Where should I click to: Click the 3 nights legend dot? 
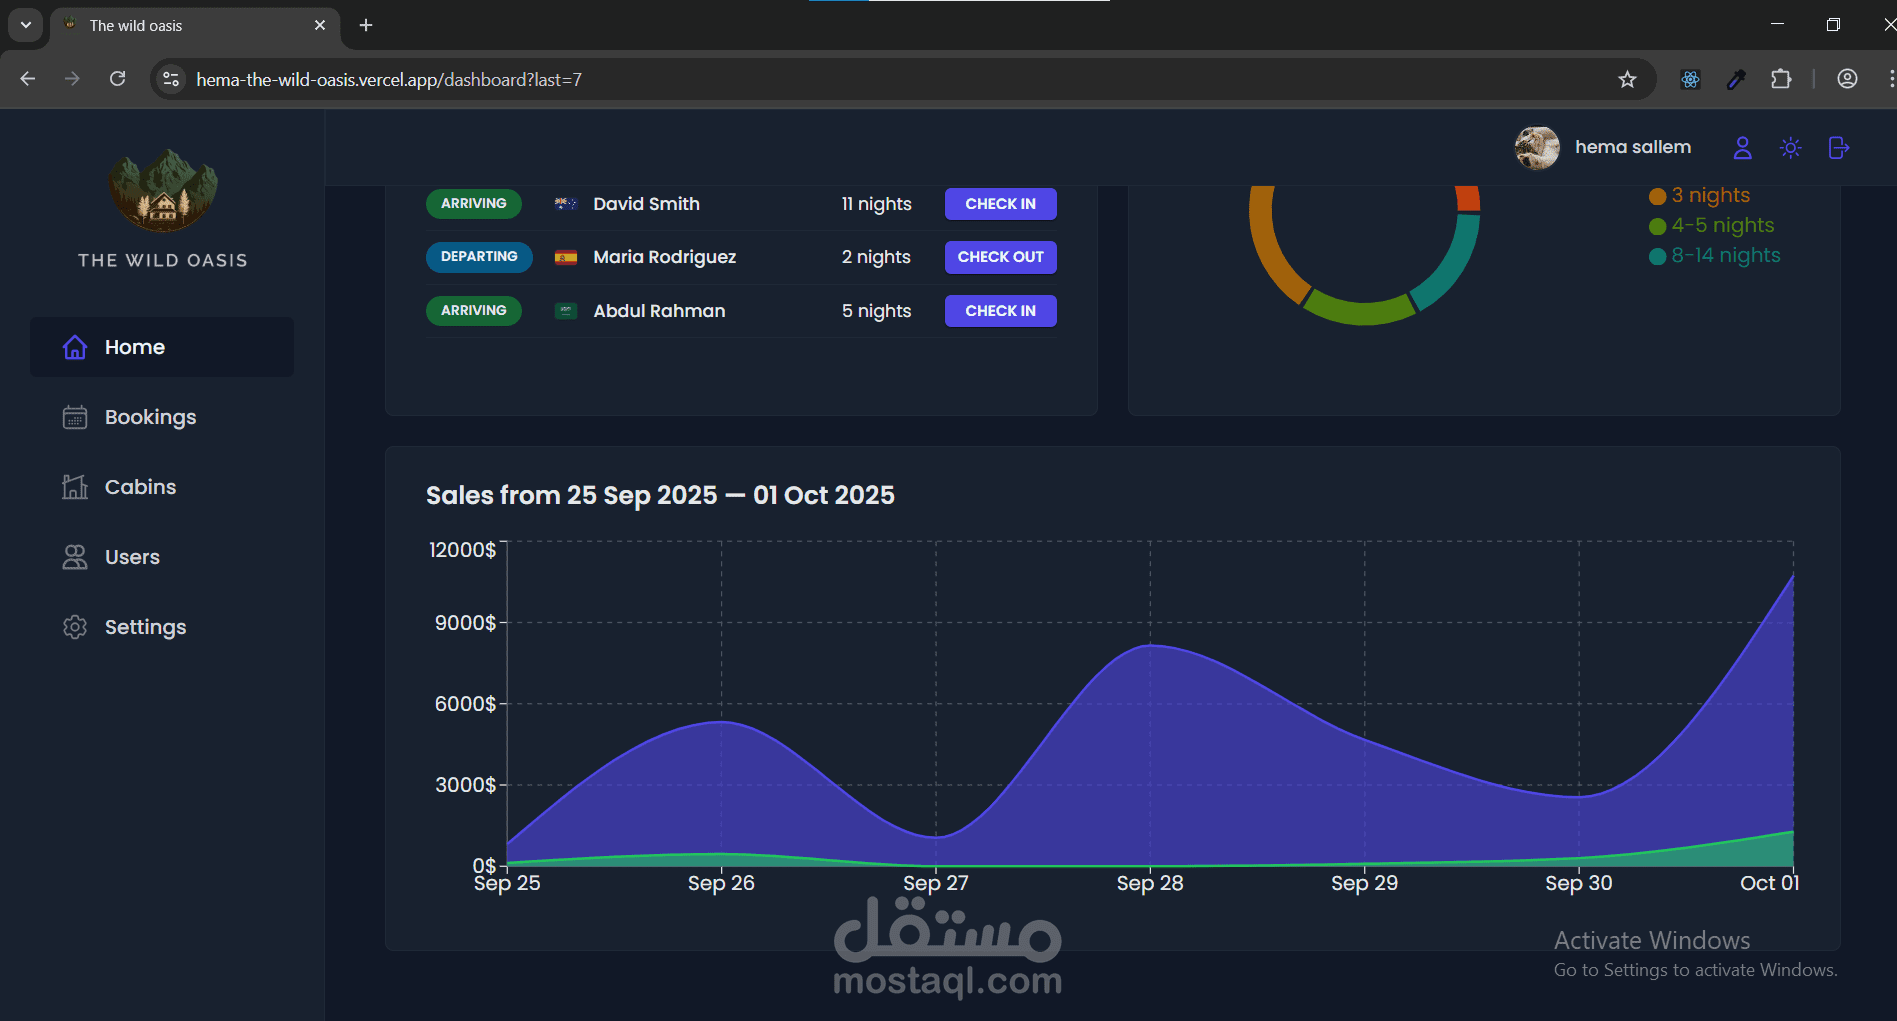coord(1657,196)
